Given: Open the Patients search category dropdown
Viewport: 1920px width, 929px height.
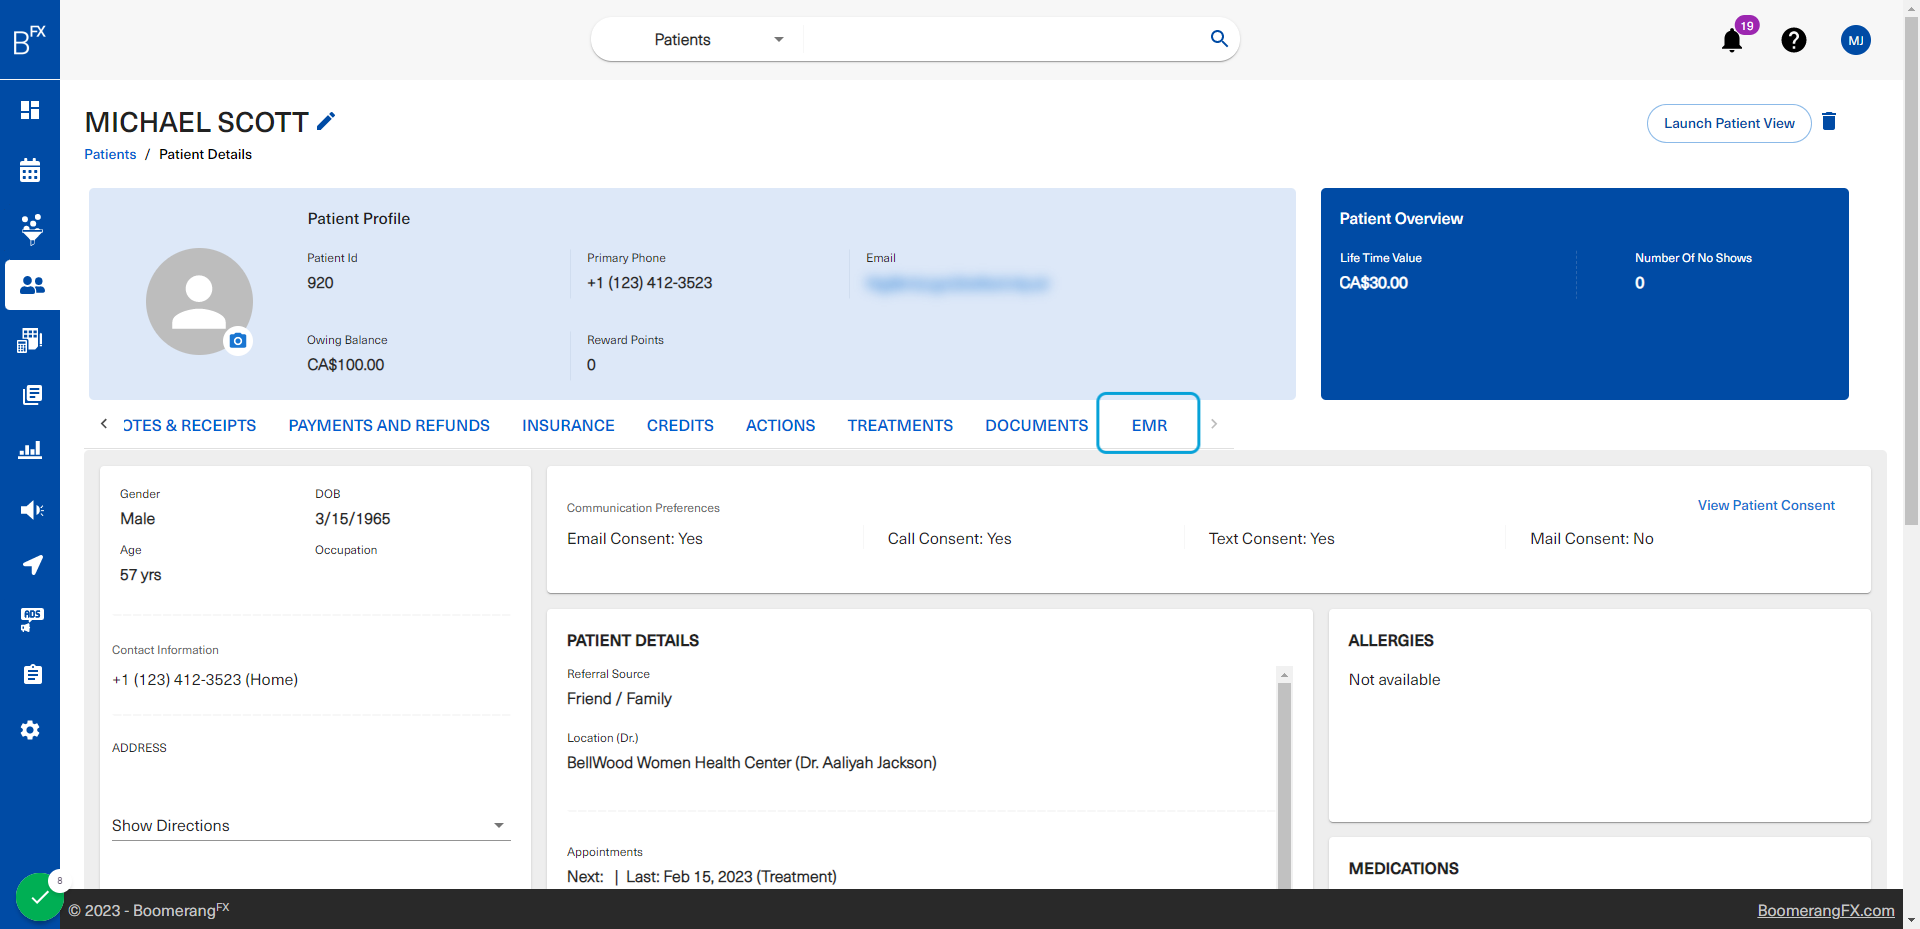Looking at the screenshot, I should tap(718, 39).
